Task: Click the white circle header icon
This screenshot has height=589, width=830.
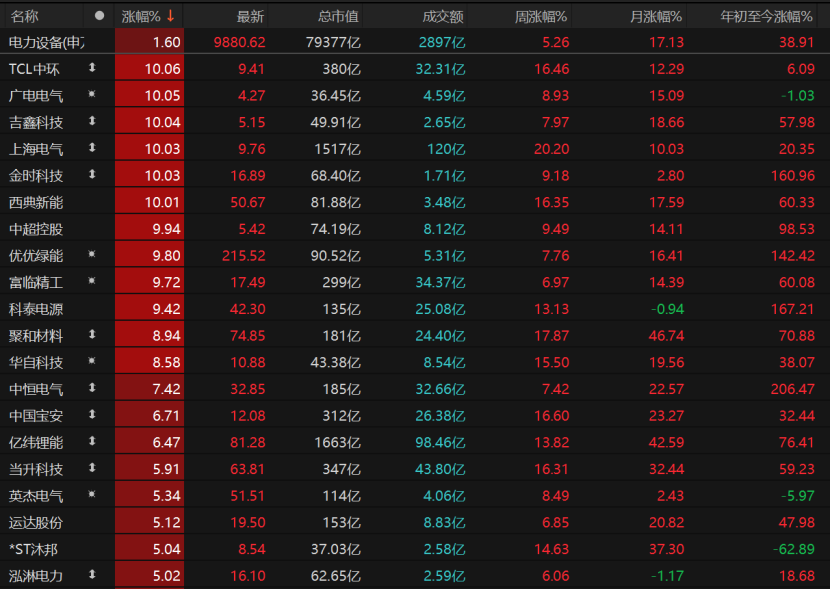Action: (x=99, y=16)
